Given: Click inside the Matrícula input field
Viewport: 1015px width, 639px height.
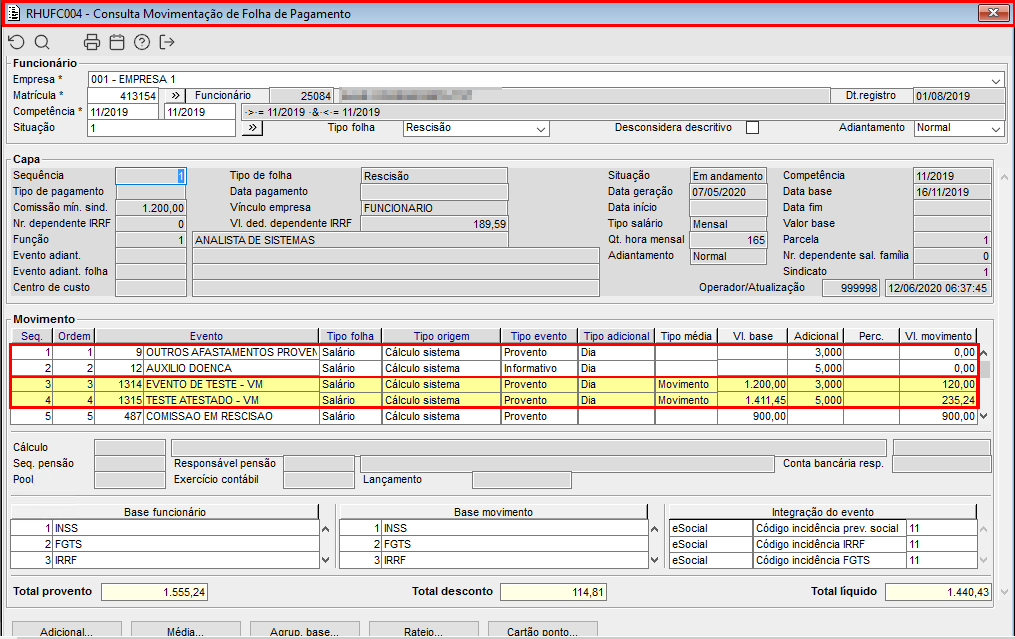Looking at the screenshot, I should tap(123, 96).
